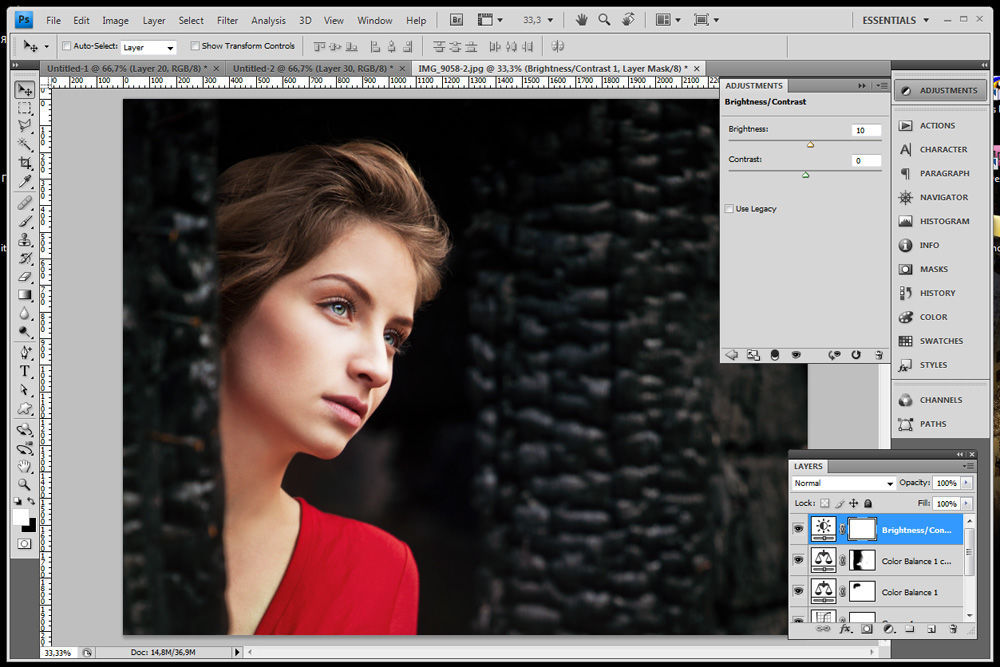Select the Pen tool
Viewport: 1000px width, 667px height.
(x=25, y=353)
